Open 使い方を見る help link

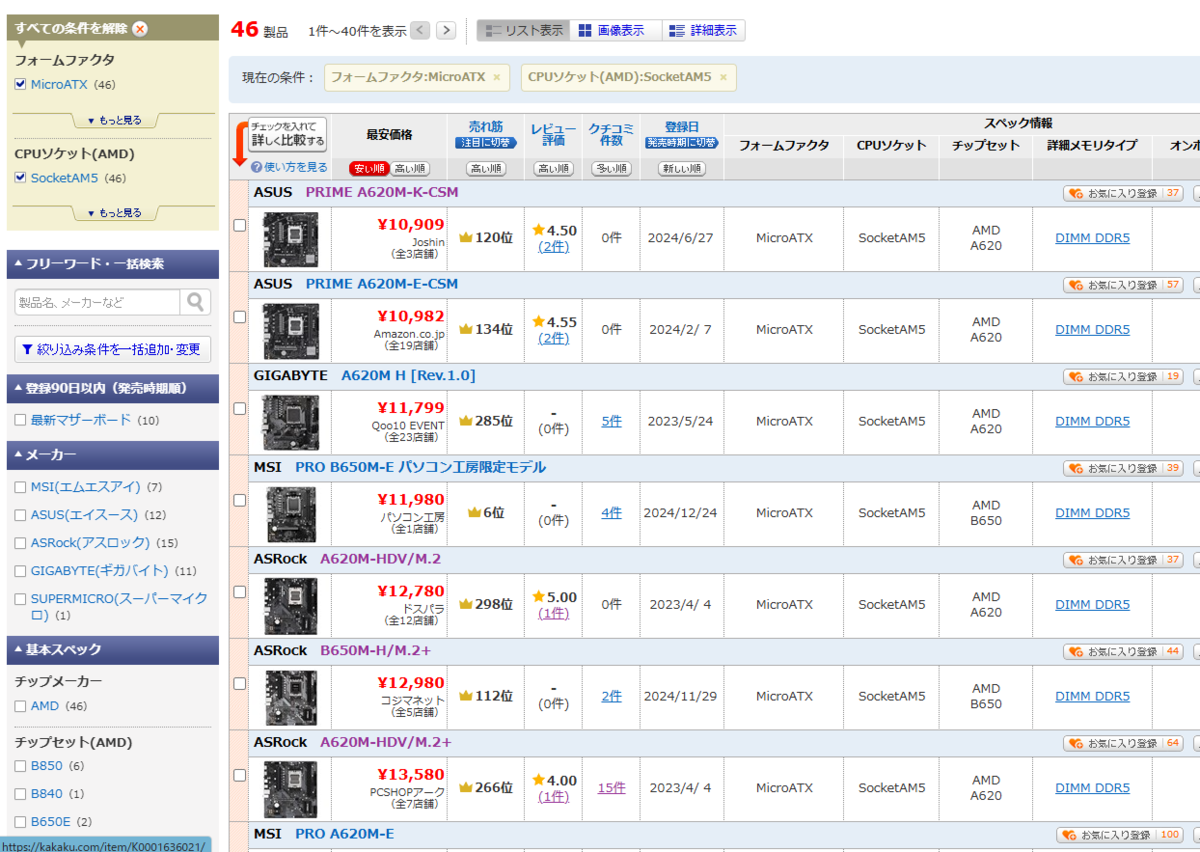(295, 168)
